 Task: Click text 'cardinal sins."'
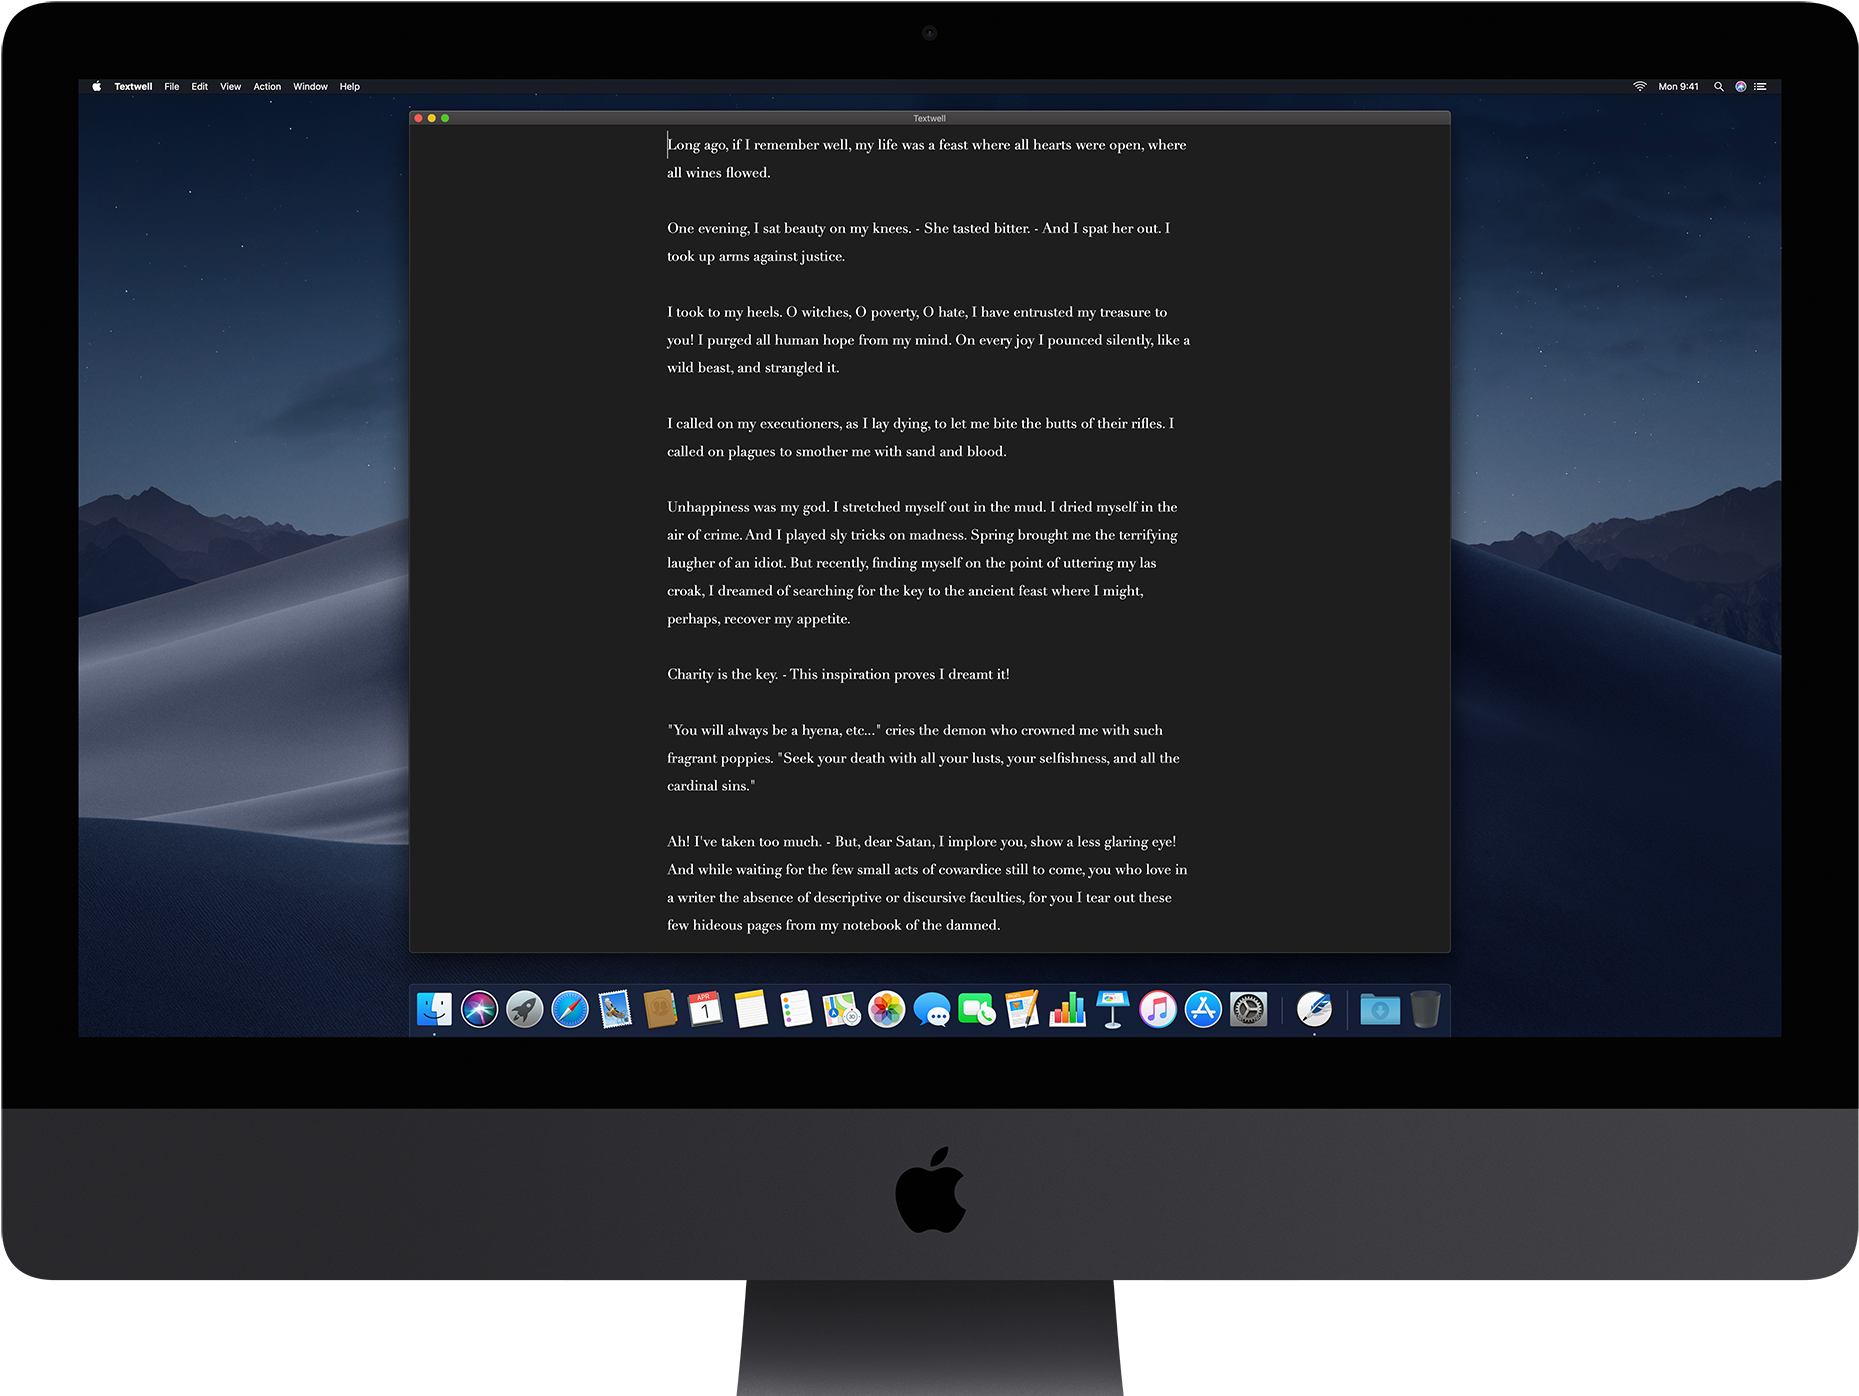tap(711, 786)
